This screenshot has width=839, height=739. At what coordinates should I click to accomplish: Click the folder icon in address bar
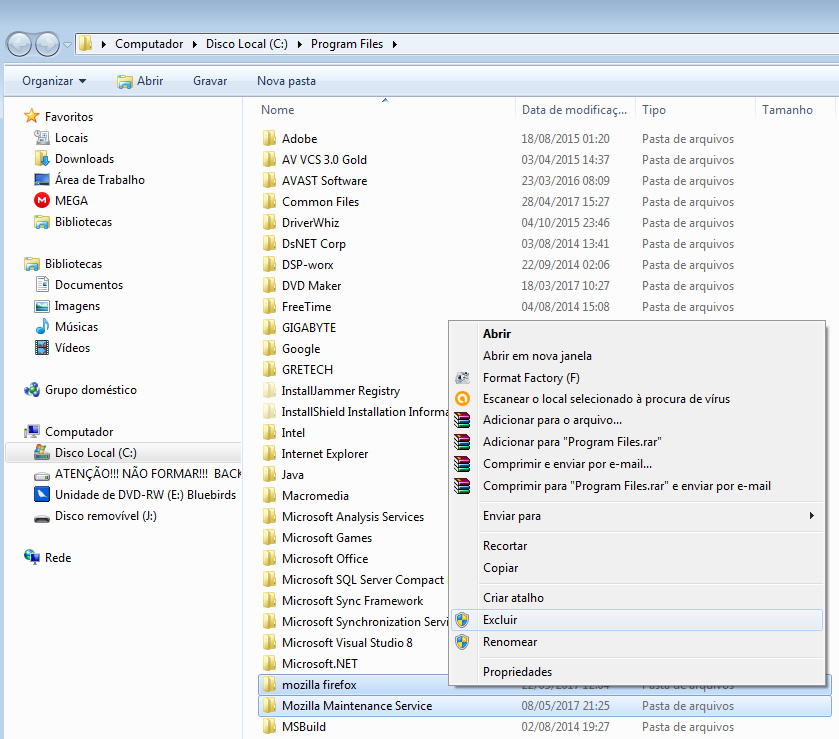86,43
